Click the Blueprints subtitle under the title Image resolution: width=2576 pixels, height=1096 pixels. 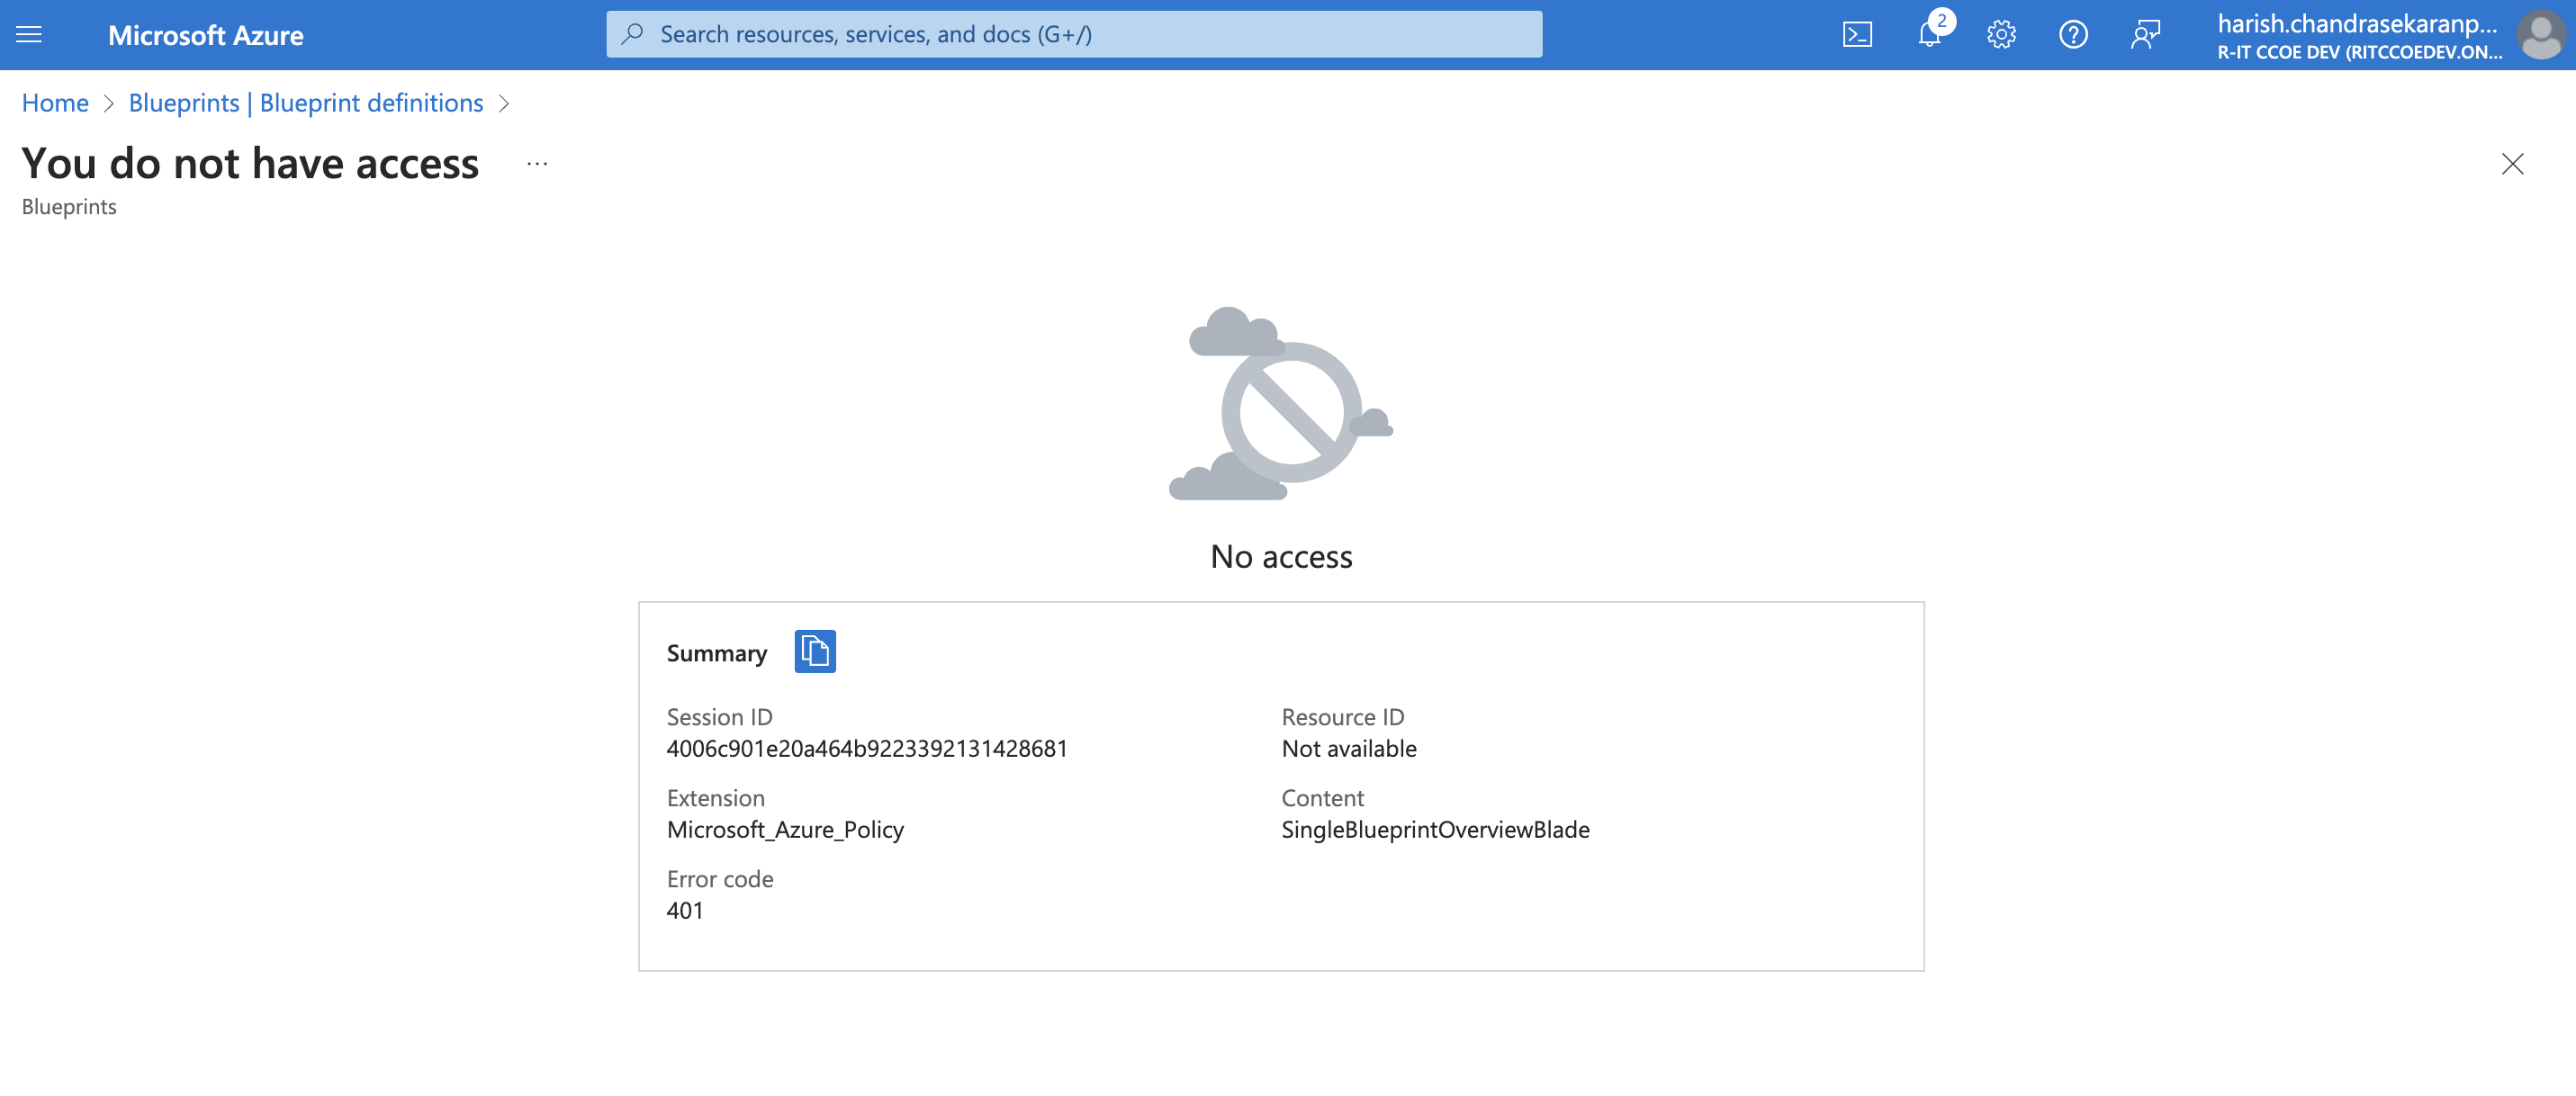(x=69, y=207)
